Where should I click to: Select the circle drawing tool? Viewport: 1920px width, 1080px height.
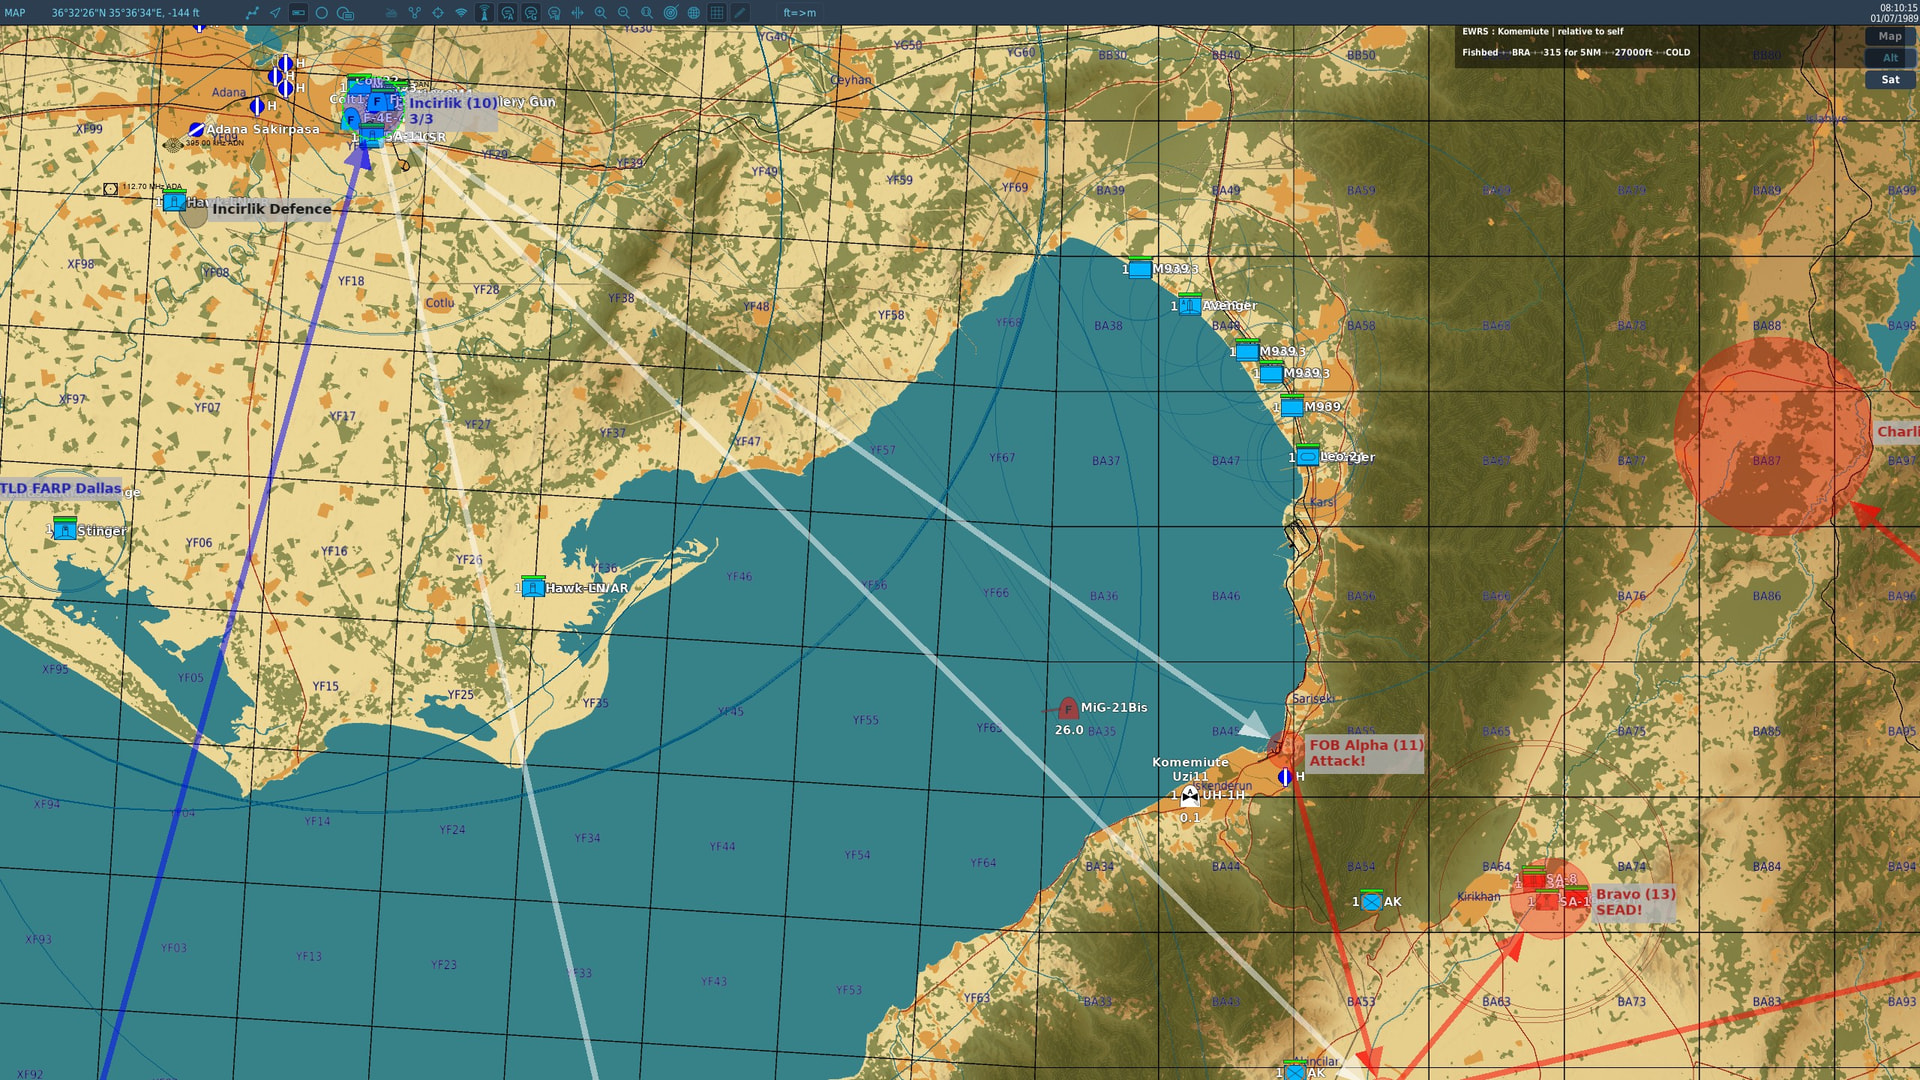click(322, 13)
